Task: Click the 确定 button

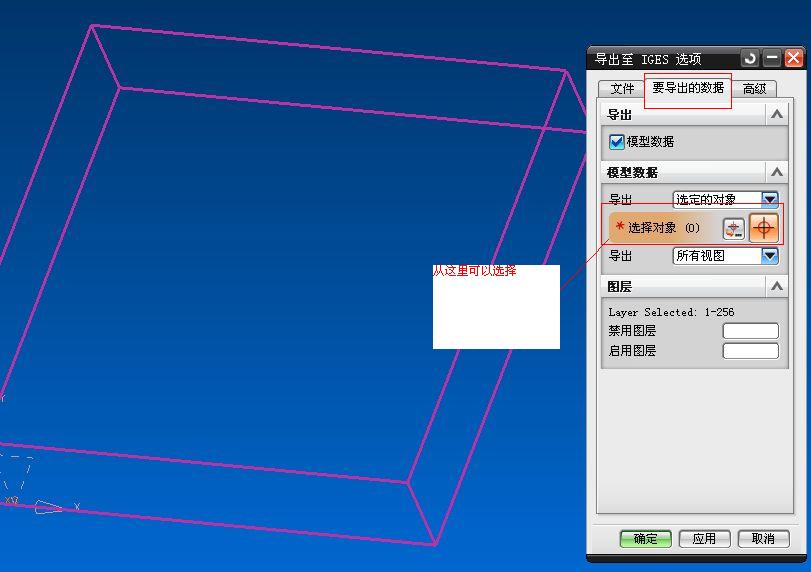Action: 645,539
